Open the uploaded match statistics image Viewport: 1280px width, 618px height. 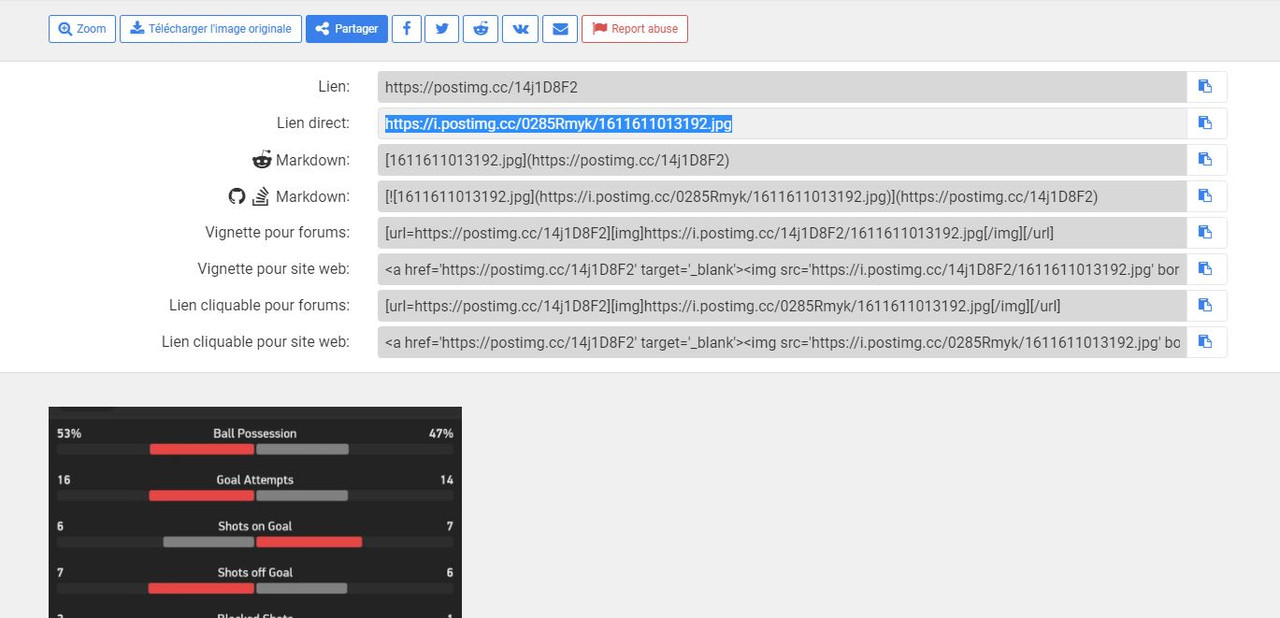[255, 512]
